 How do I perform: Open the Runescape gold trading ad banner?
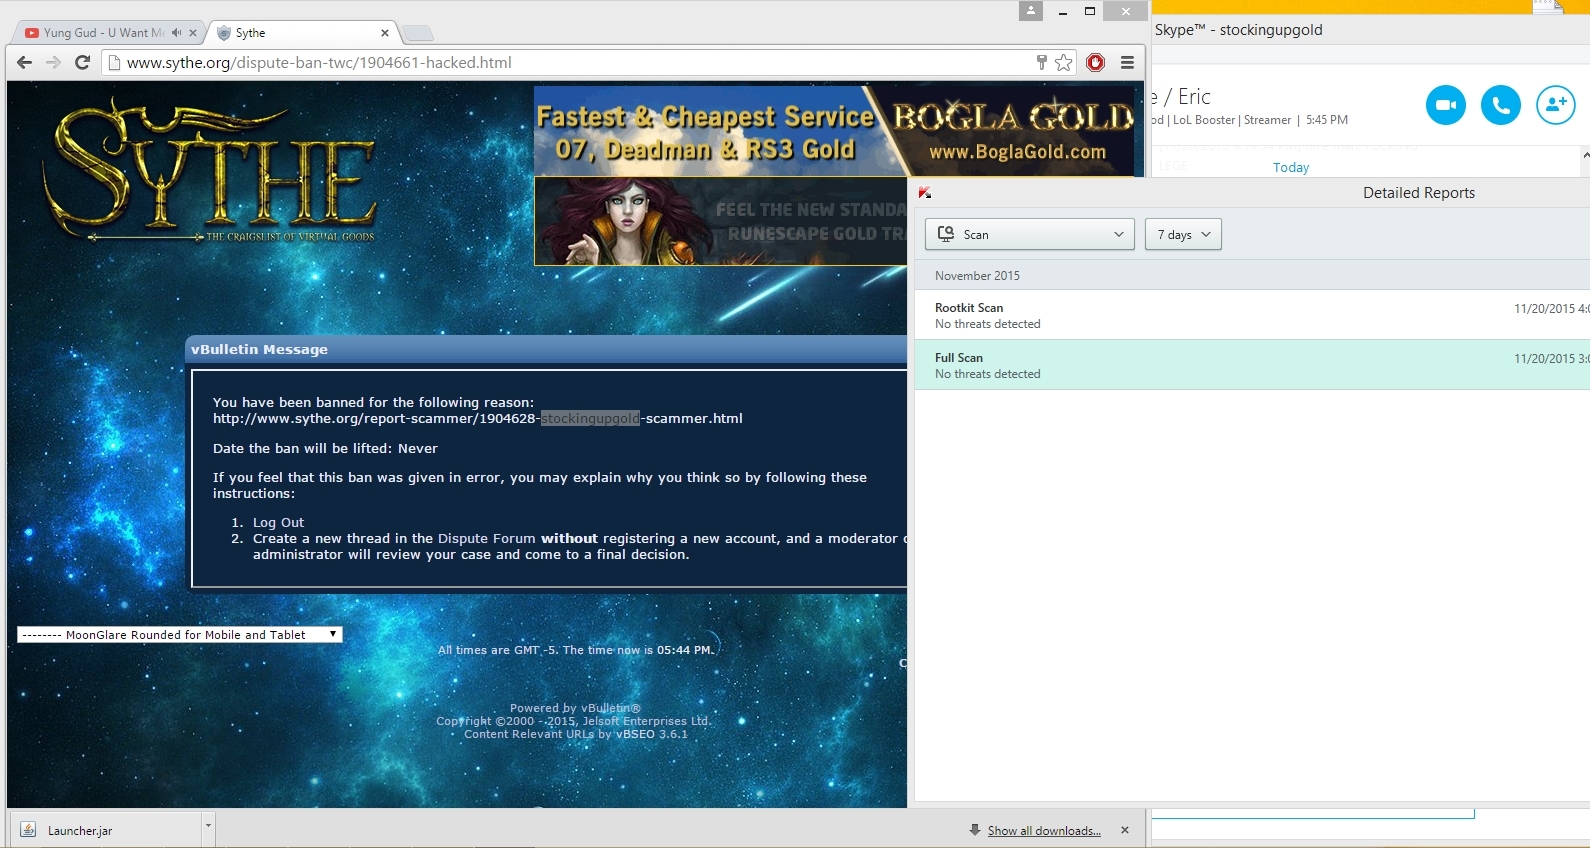coord(721,221)
